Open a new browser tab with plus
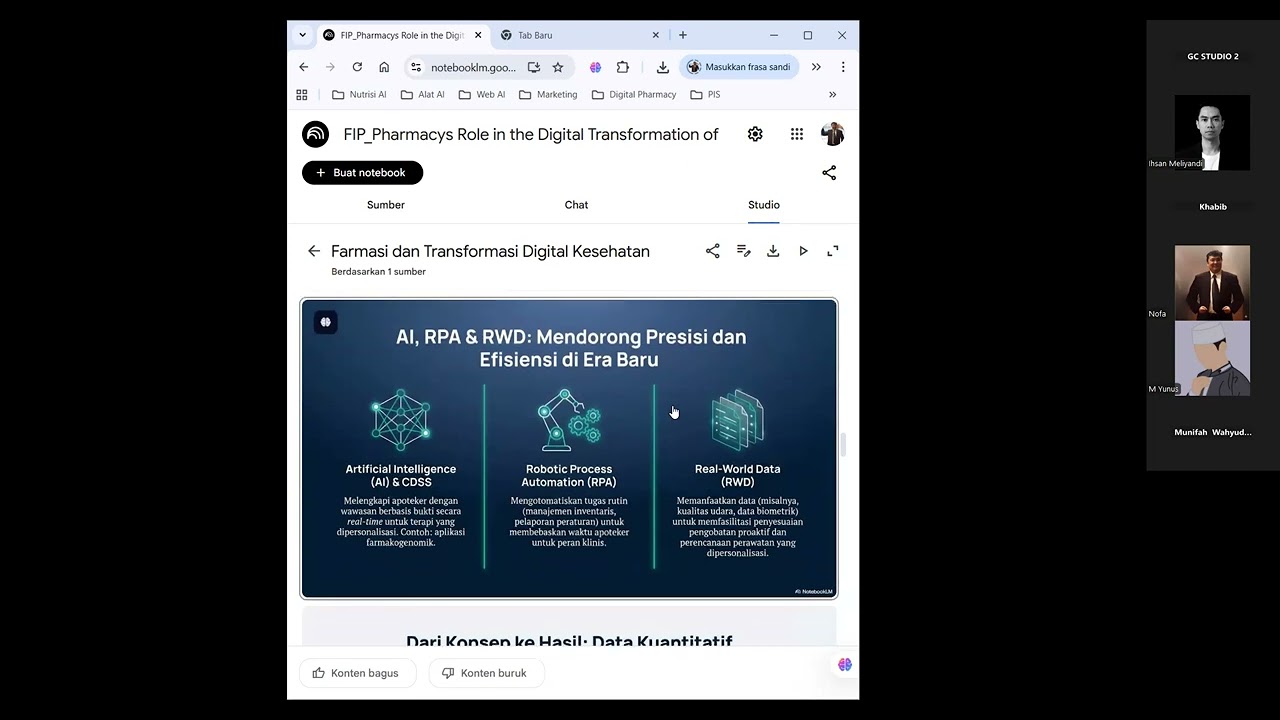This screenshot has height=720, width=1280. pyautogui.click(x=683, y=35)
